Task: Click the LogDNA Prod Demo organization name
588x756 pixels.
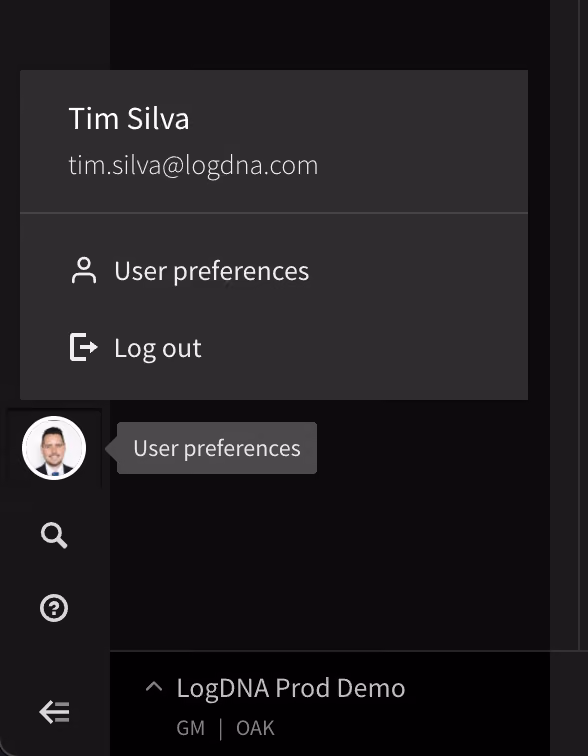Action: click(x=291, y=688)
